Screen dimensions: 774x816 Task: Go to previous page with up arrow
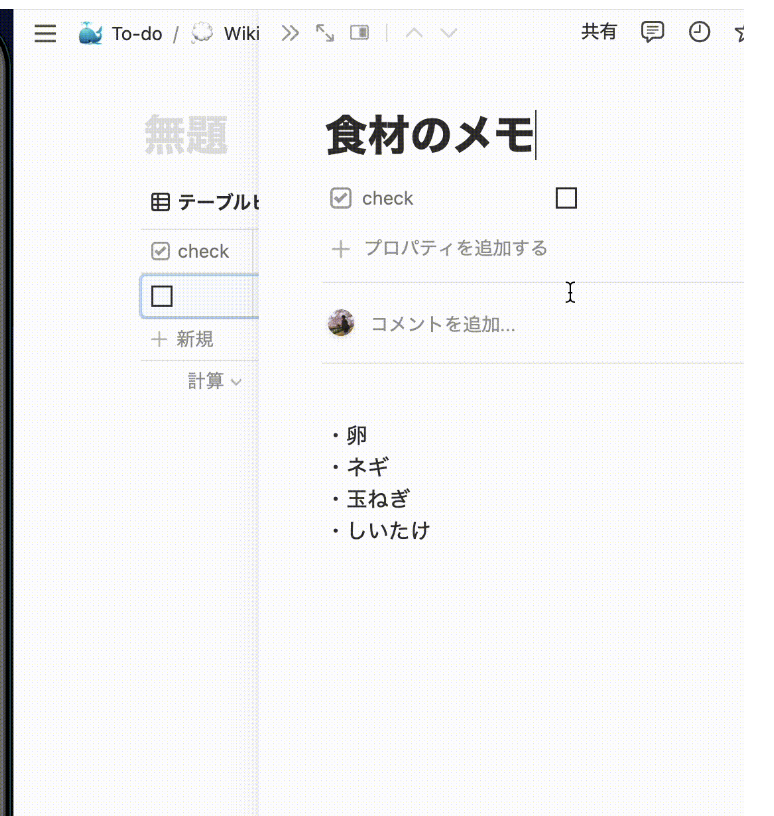(x=414, y=33)
